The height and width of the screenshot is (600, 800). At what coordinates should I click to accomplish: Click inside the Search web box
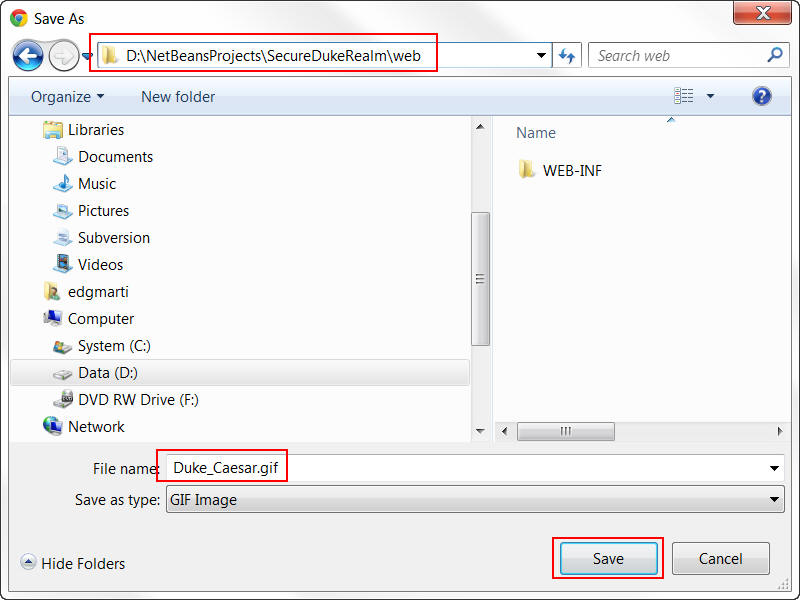point(670,55)
